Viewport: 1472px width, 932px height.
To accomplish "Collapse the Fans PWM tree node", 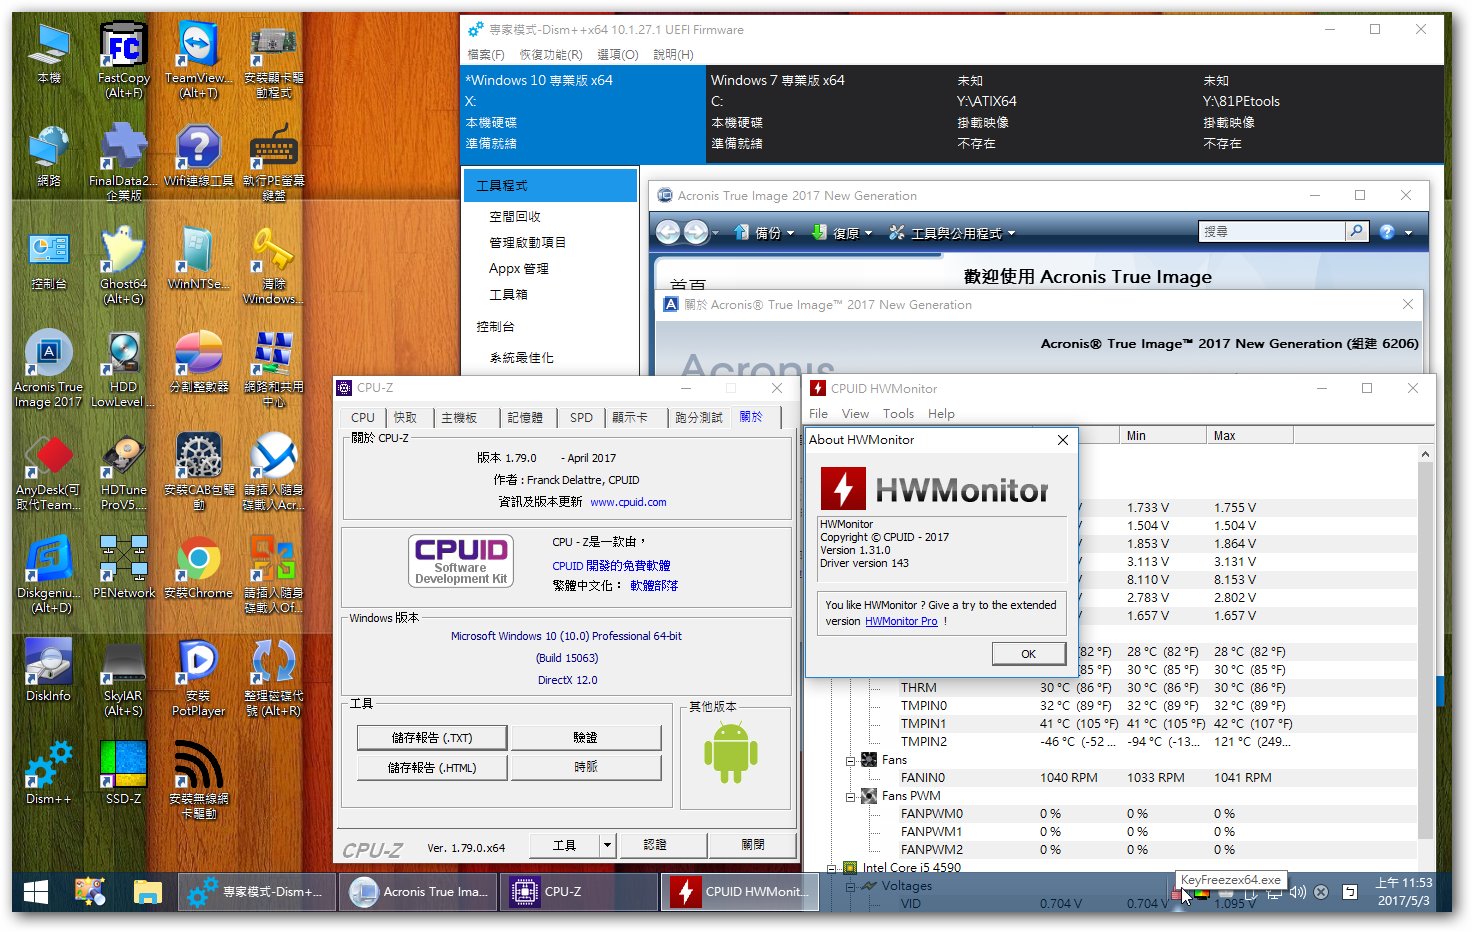I will click(851, 796).
